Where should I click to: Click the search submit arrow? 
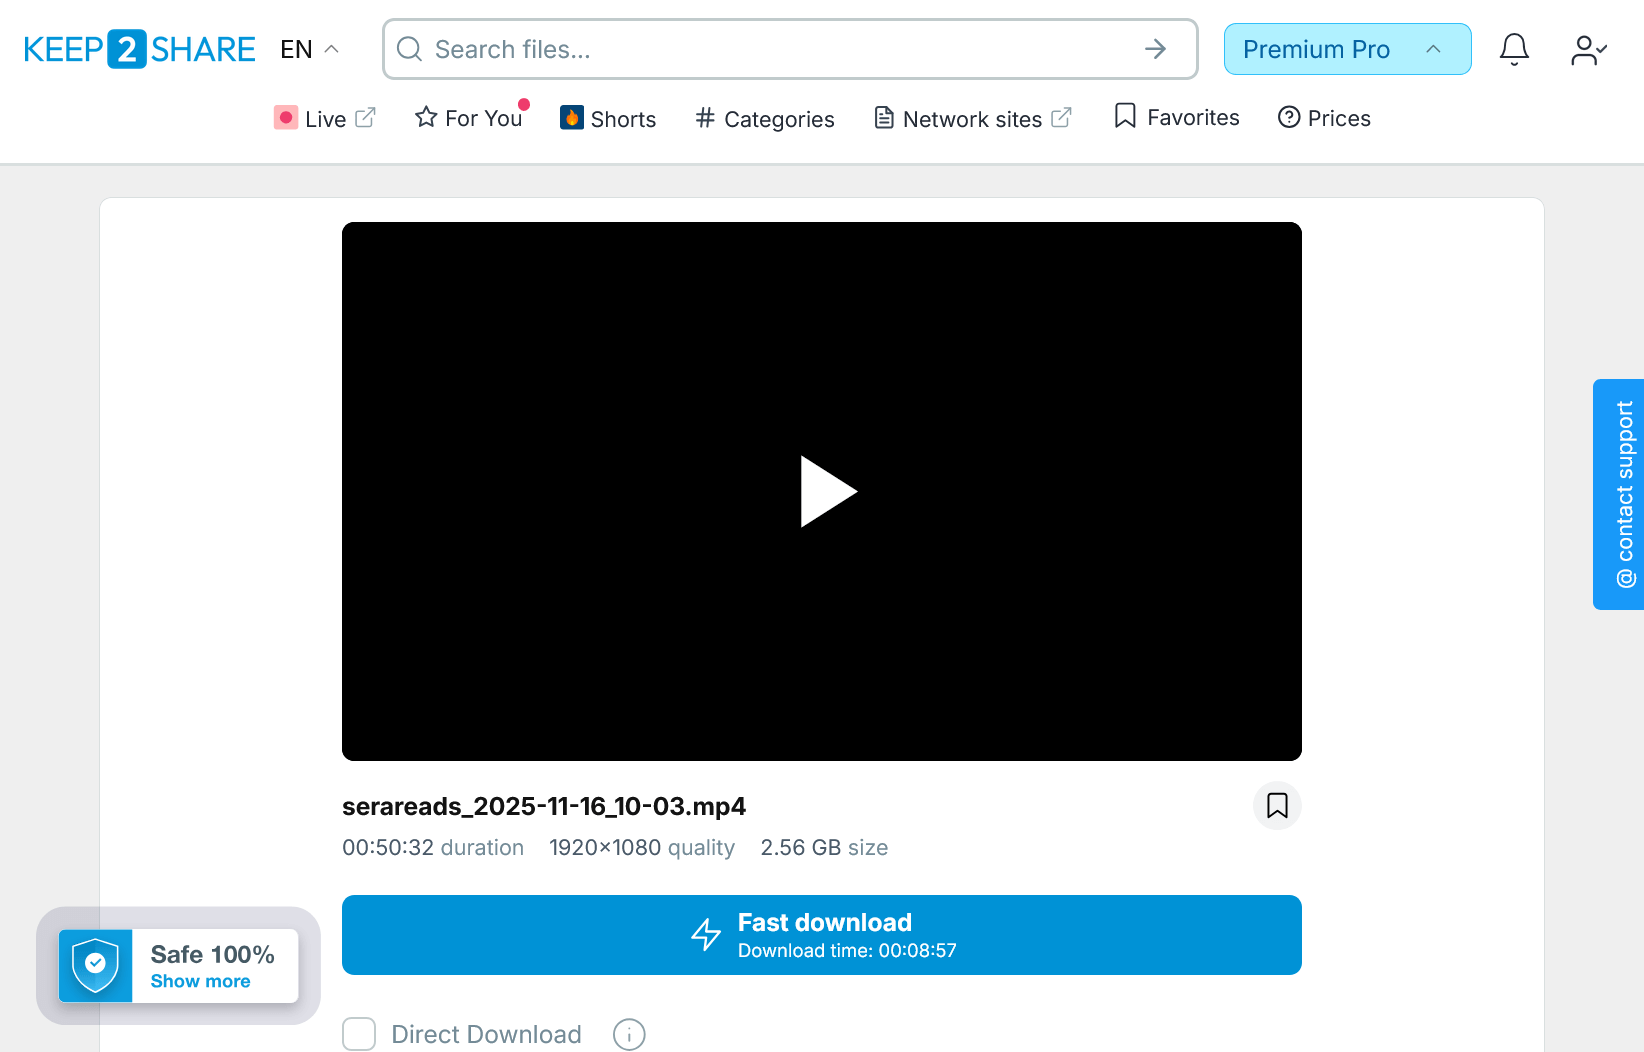pyautogui.click(x=1155, y=48)
